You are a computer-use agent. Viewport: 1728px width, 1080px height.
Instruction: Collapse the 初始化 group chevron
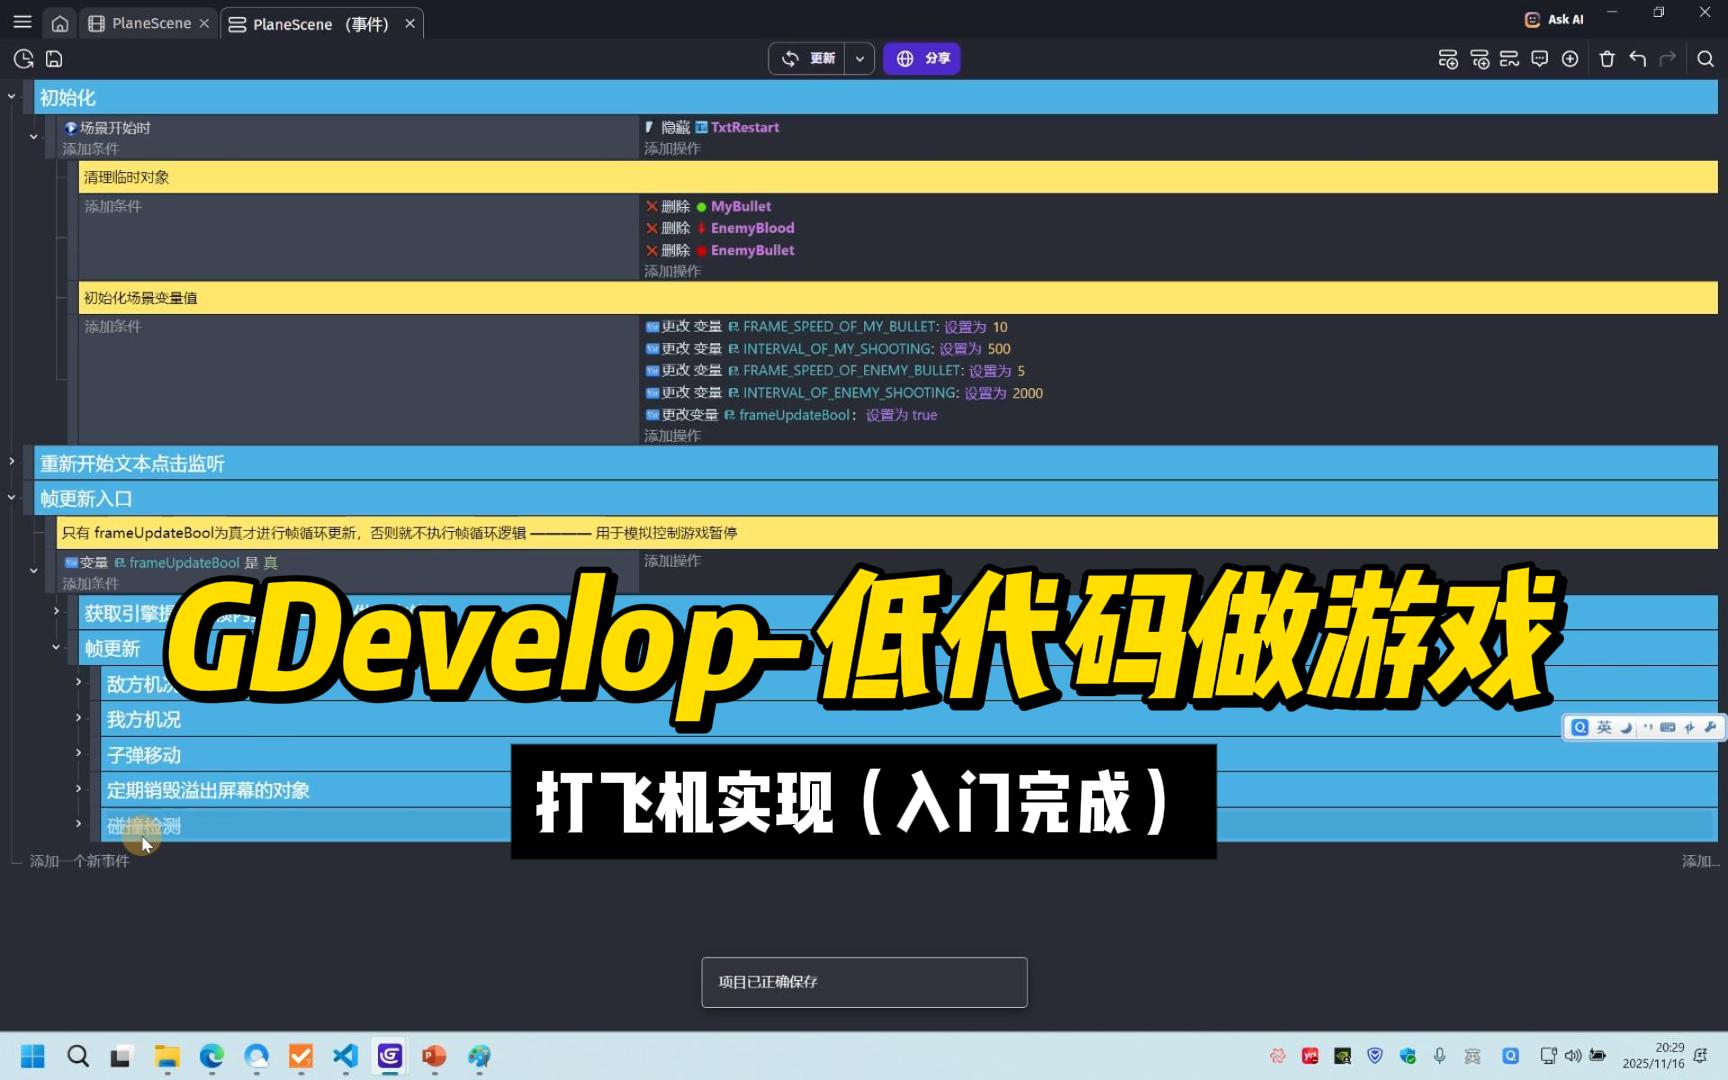pyautogui.click(x=12, y=96)
